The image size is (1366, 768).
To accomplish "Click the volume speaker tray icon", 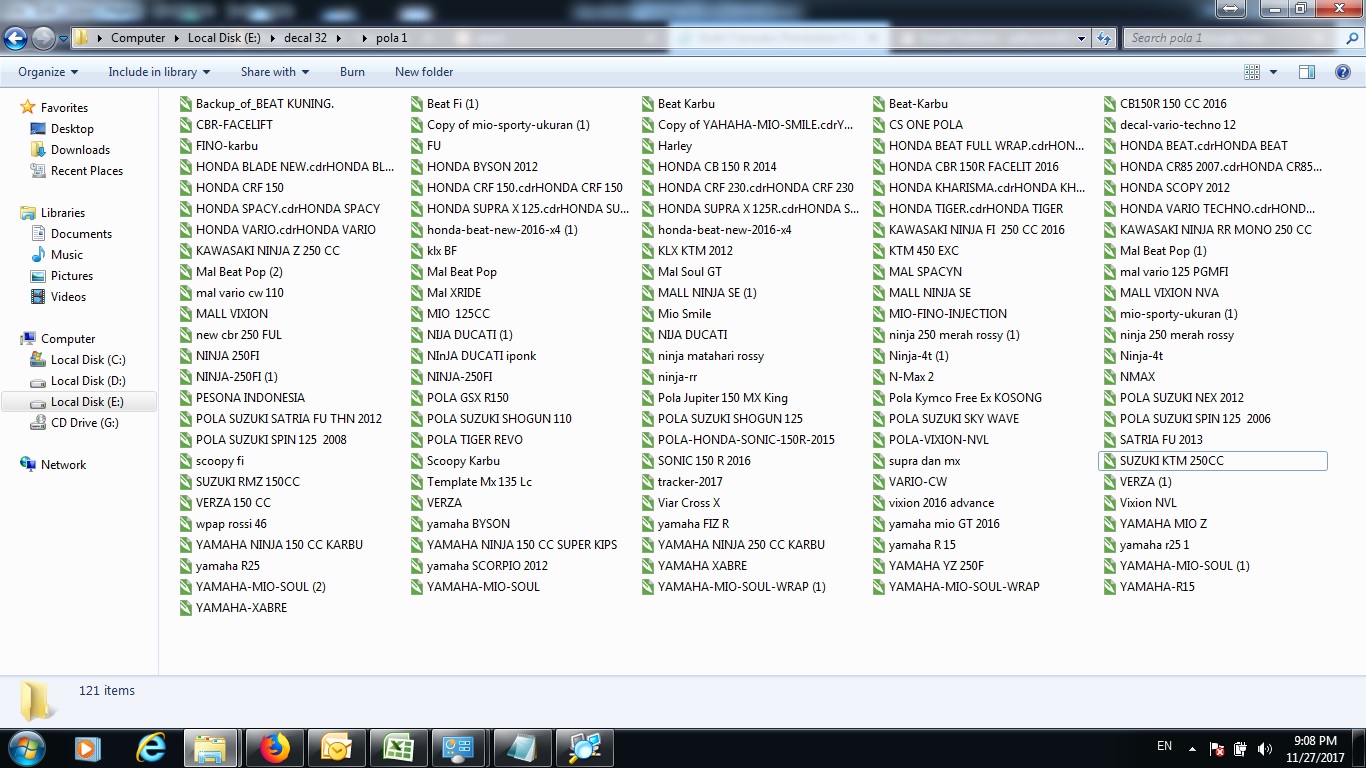I will click(1265, 748).
